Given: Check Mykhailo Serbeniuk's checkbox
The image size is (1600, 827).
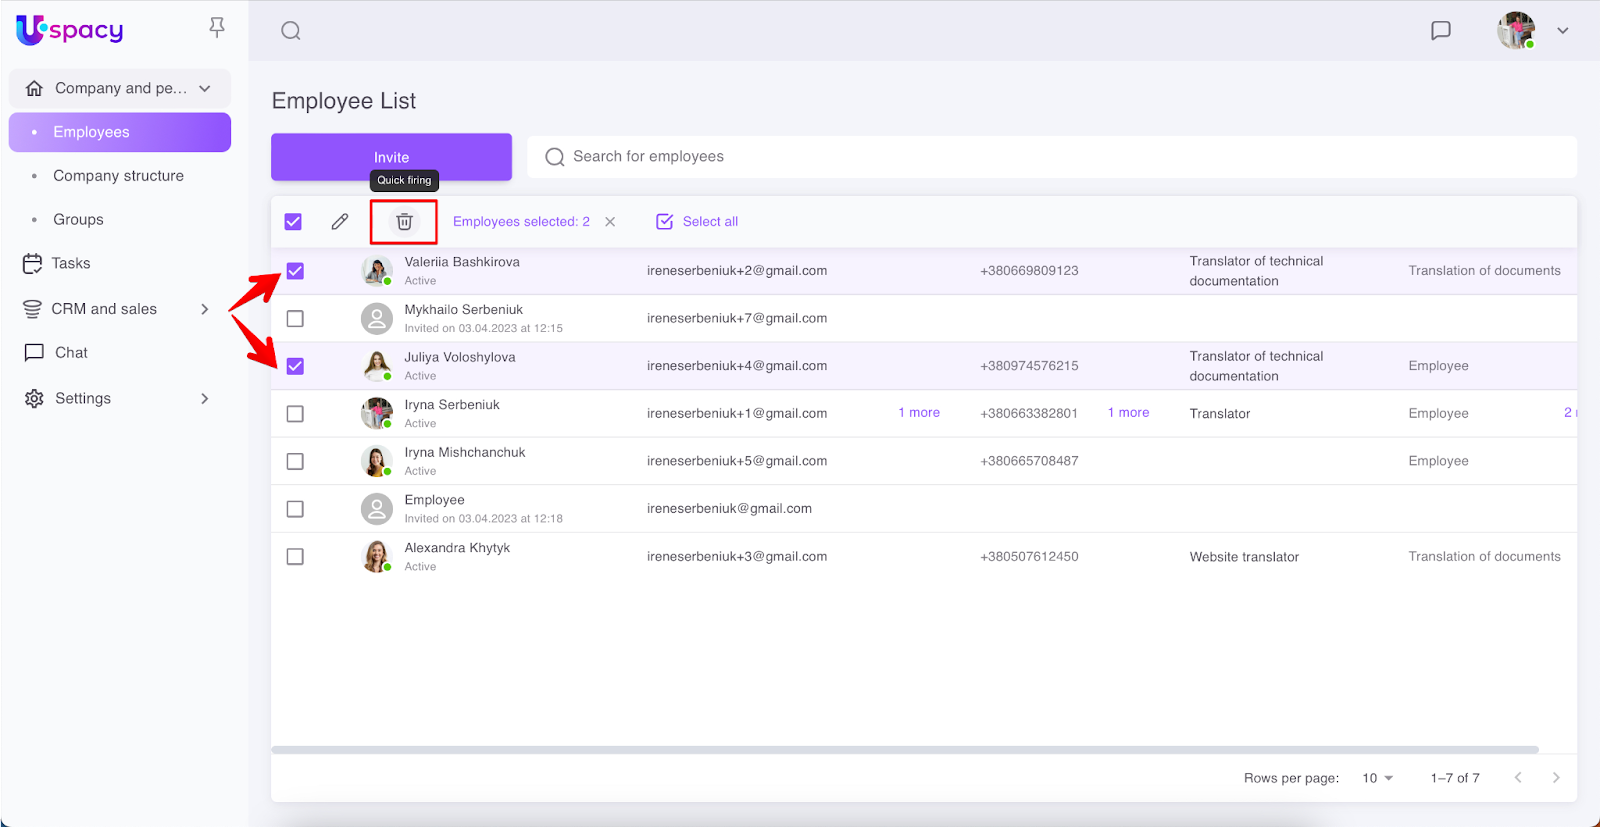Looking at the screenshot, I should click(x=295, y=319).
